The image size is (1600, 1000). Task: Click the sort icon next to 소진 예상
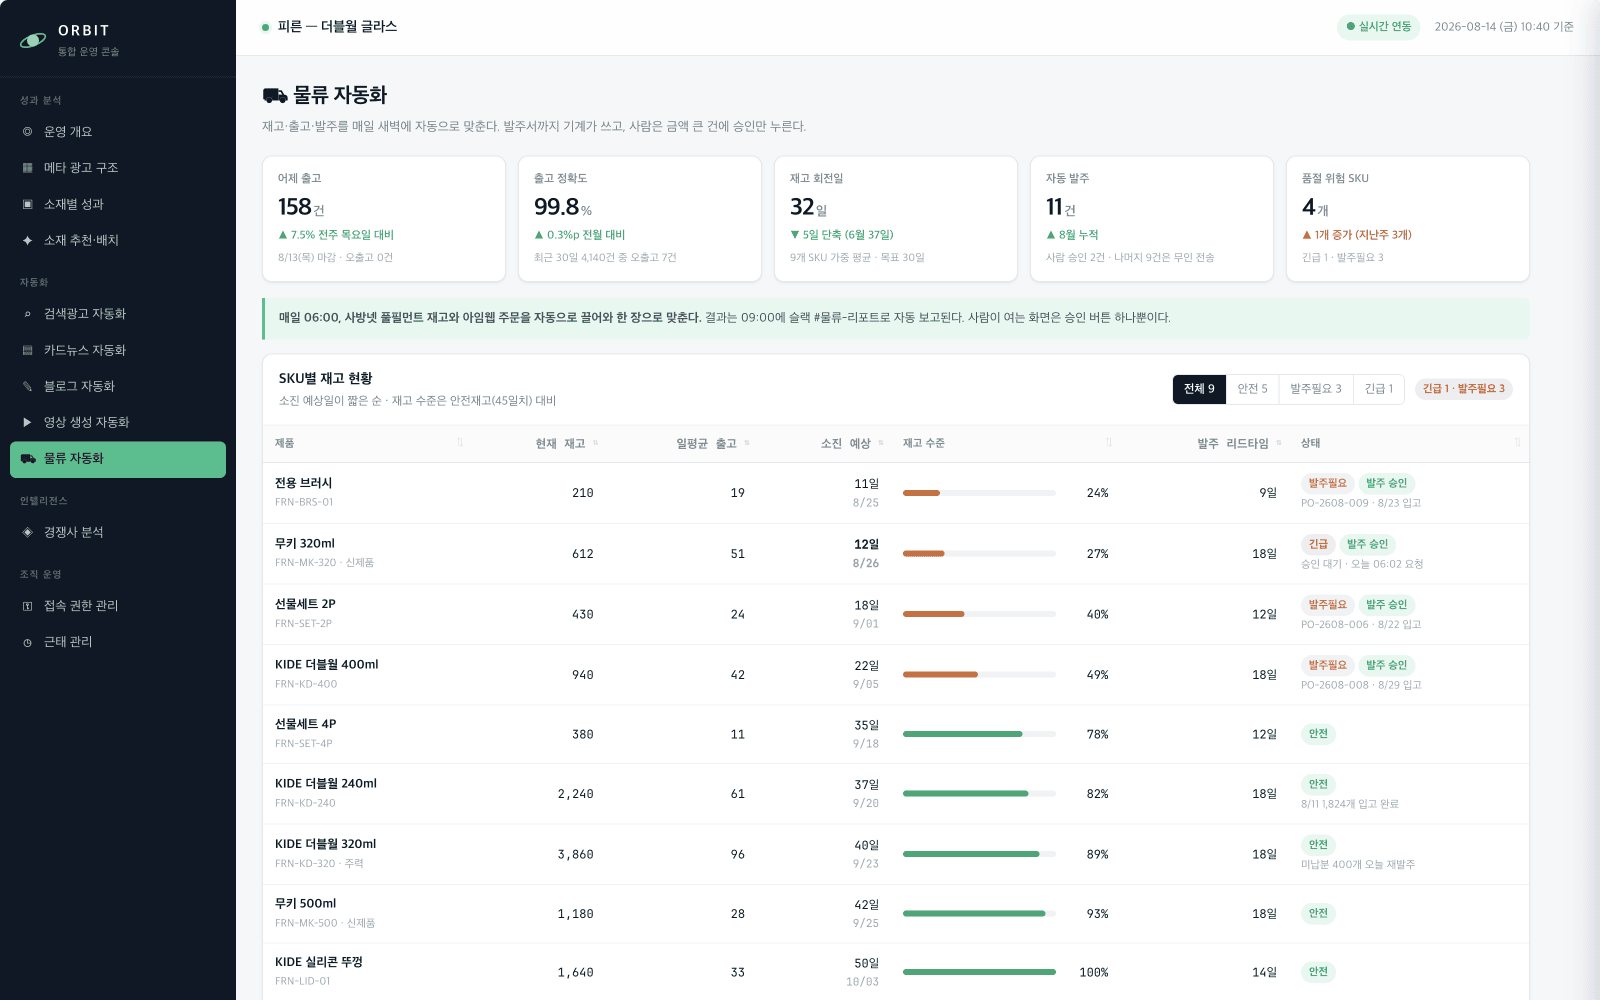tap(881, 443)
